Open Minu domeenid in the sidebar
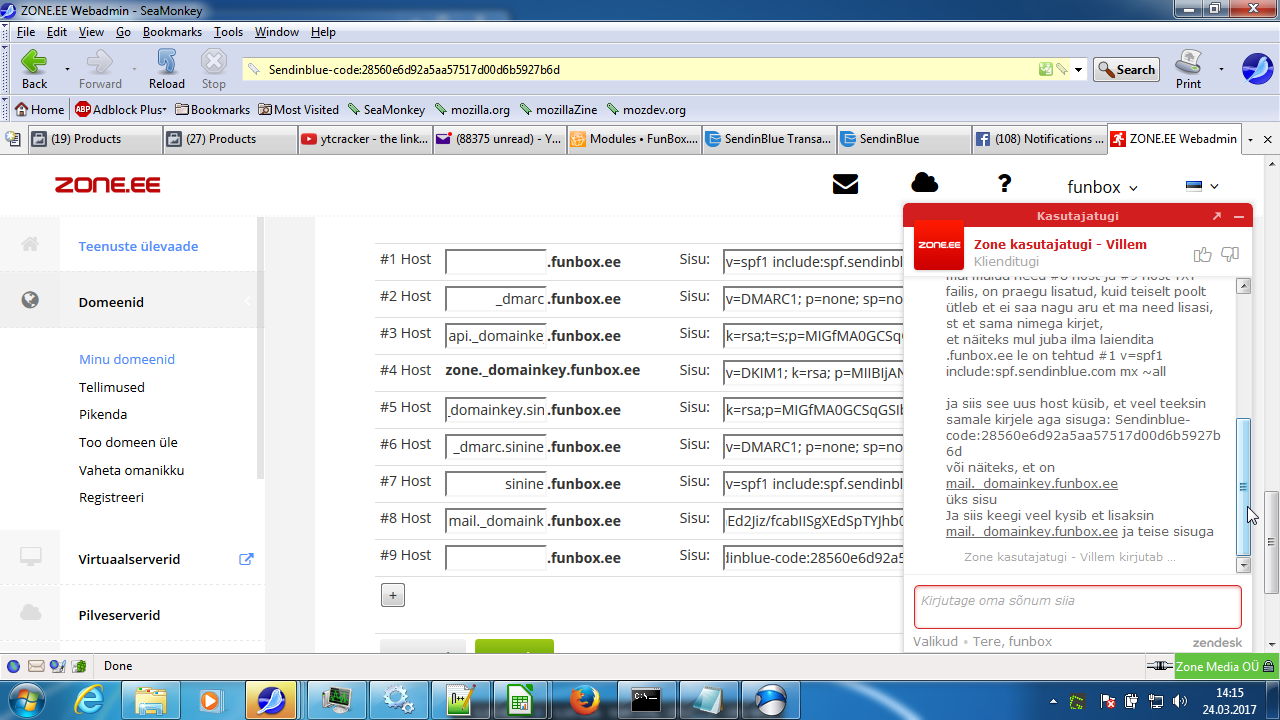 pos(127,359)
